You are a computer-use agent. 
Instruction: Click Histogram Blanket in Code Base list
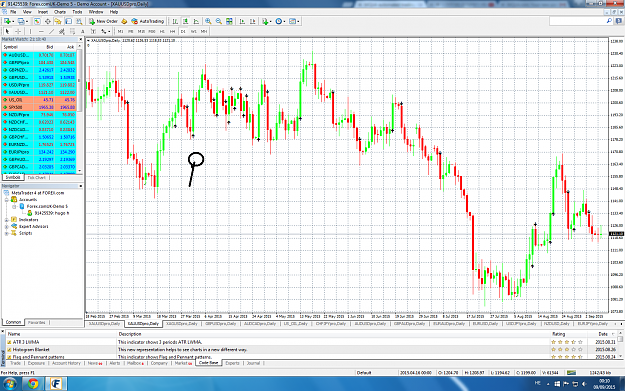pyautogui.click(x=31, y=350)
